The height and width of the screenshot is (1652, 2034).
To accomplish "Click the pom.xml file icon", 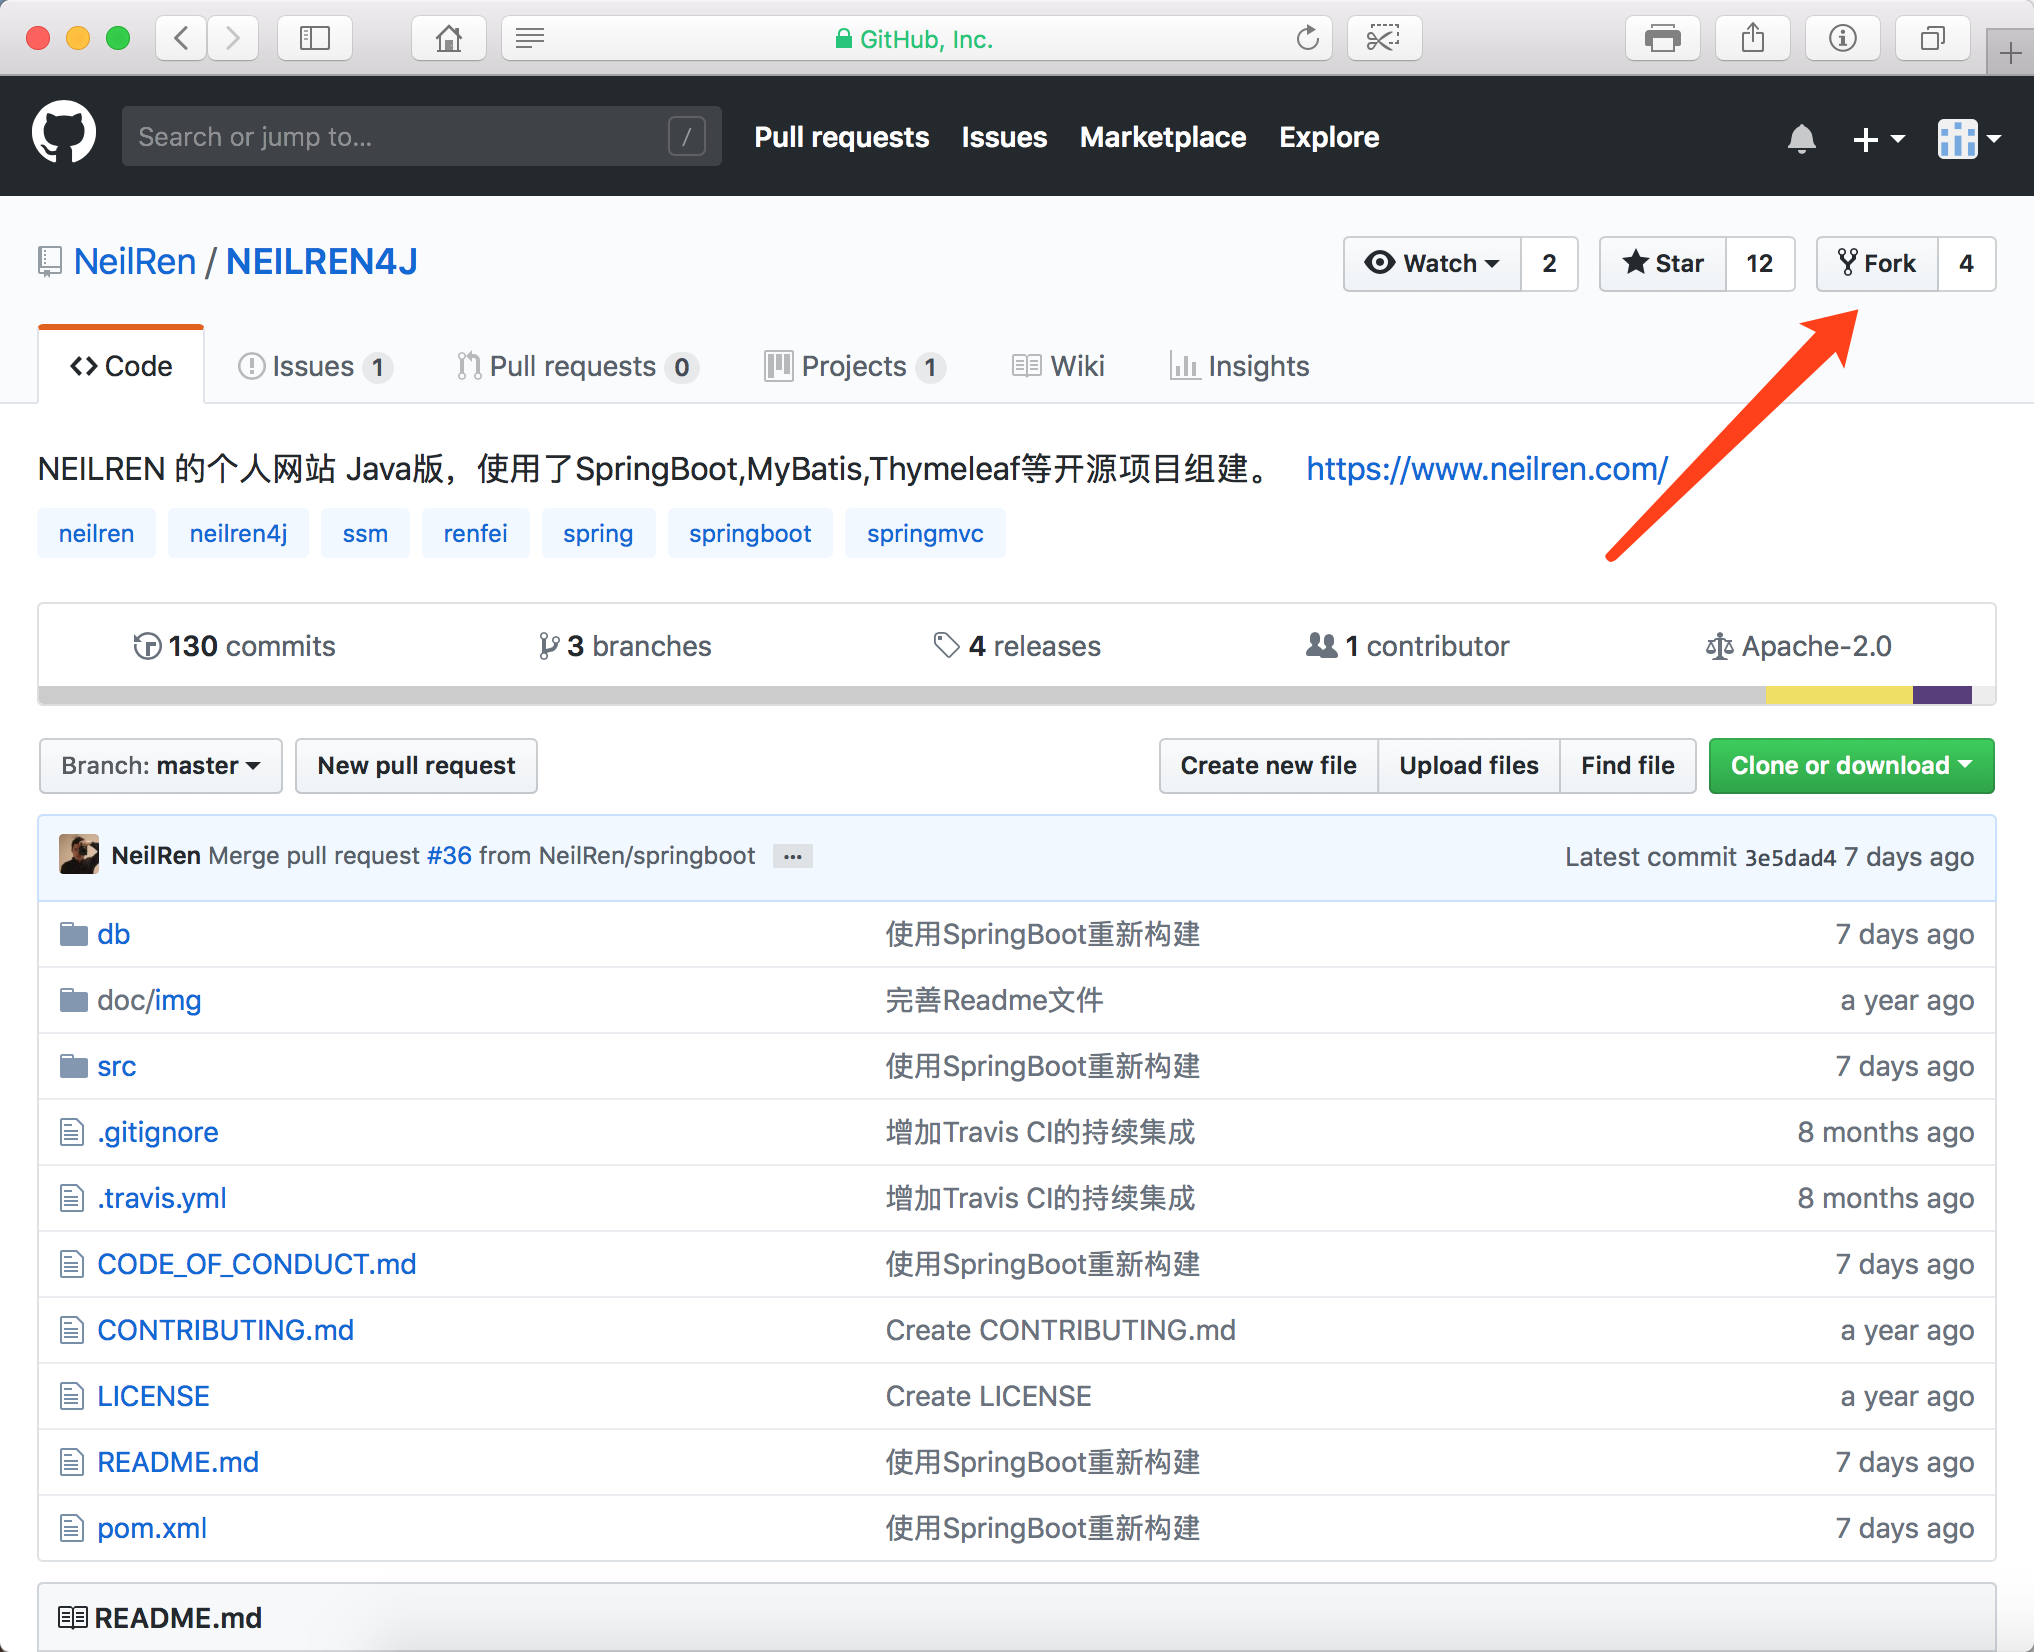I will coord(72,1528).
